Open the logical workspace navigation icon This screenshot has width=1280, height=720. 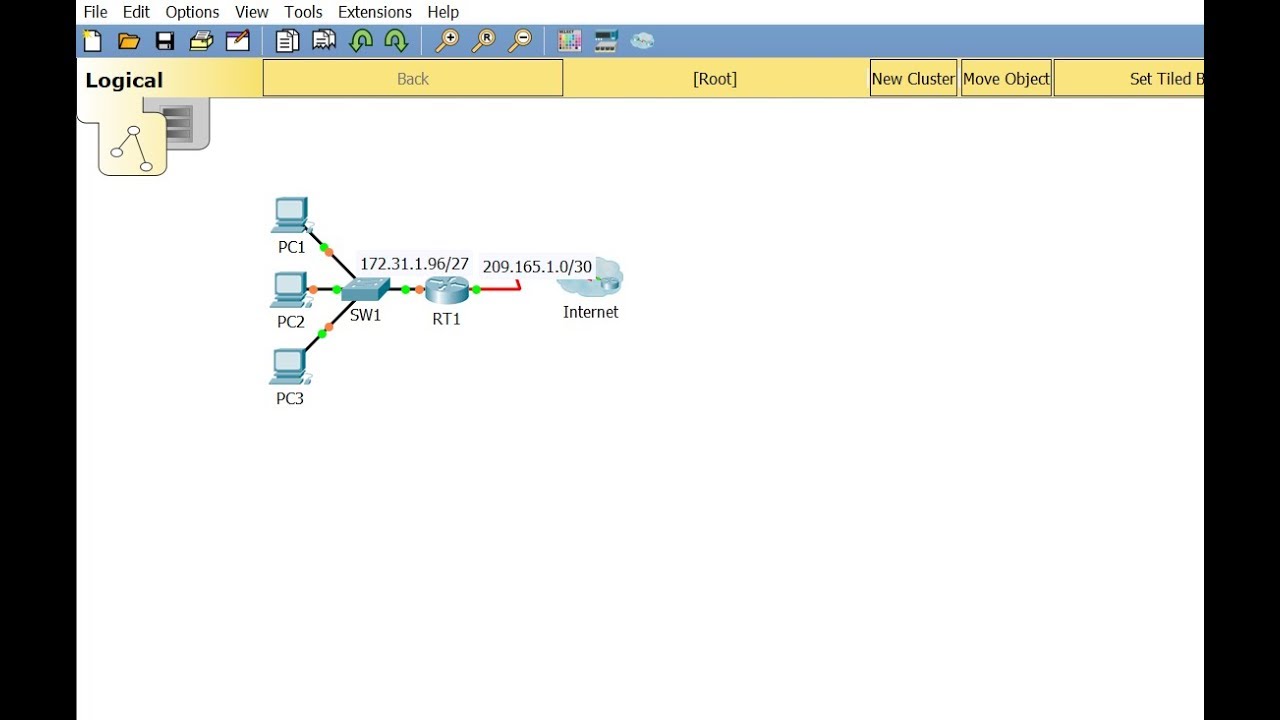point(133,146)
